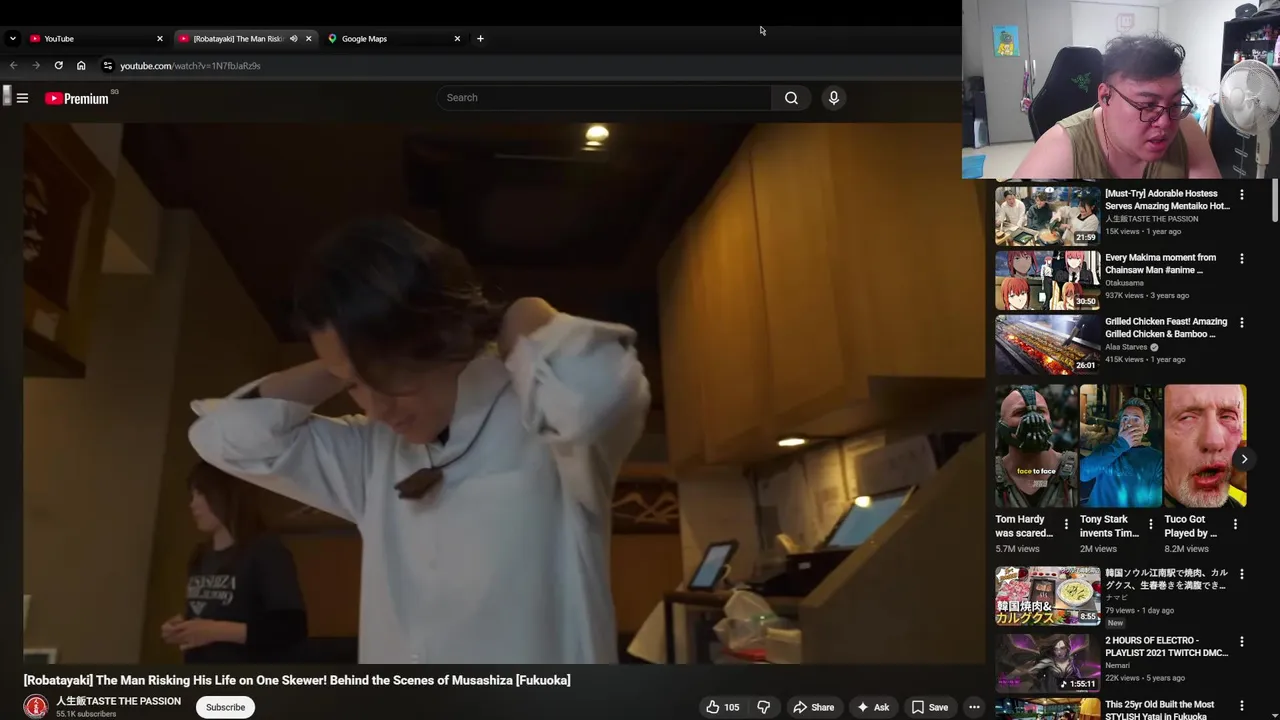Open 2 HOURS OF ELECTRO playlist video

tap(1047, 662)
